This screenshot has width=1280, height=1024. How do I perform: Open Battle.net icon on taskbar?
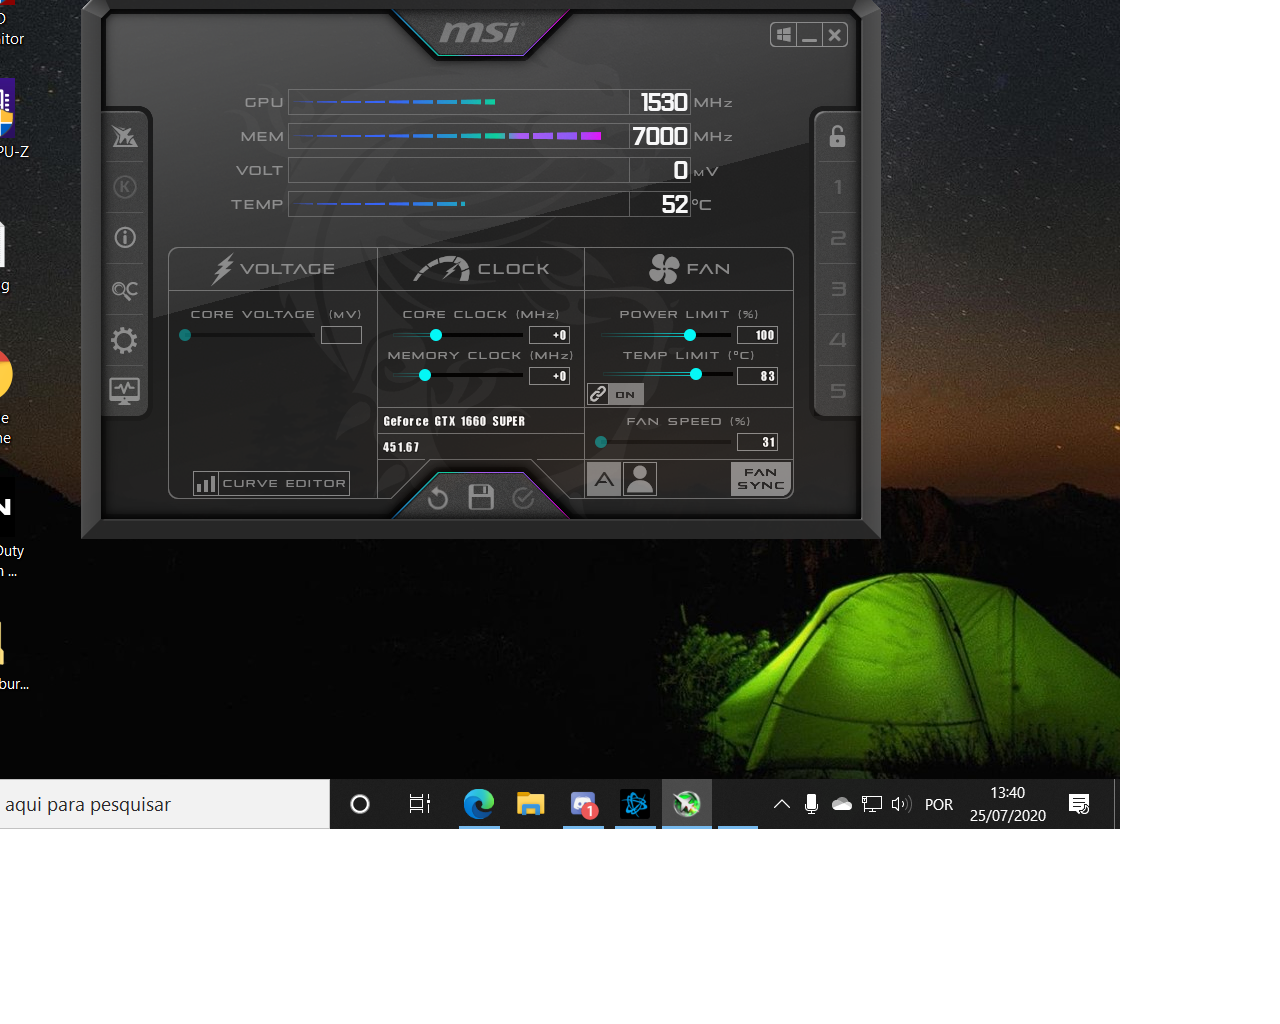coord(635,804)
